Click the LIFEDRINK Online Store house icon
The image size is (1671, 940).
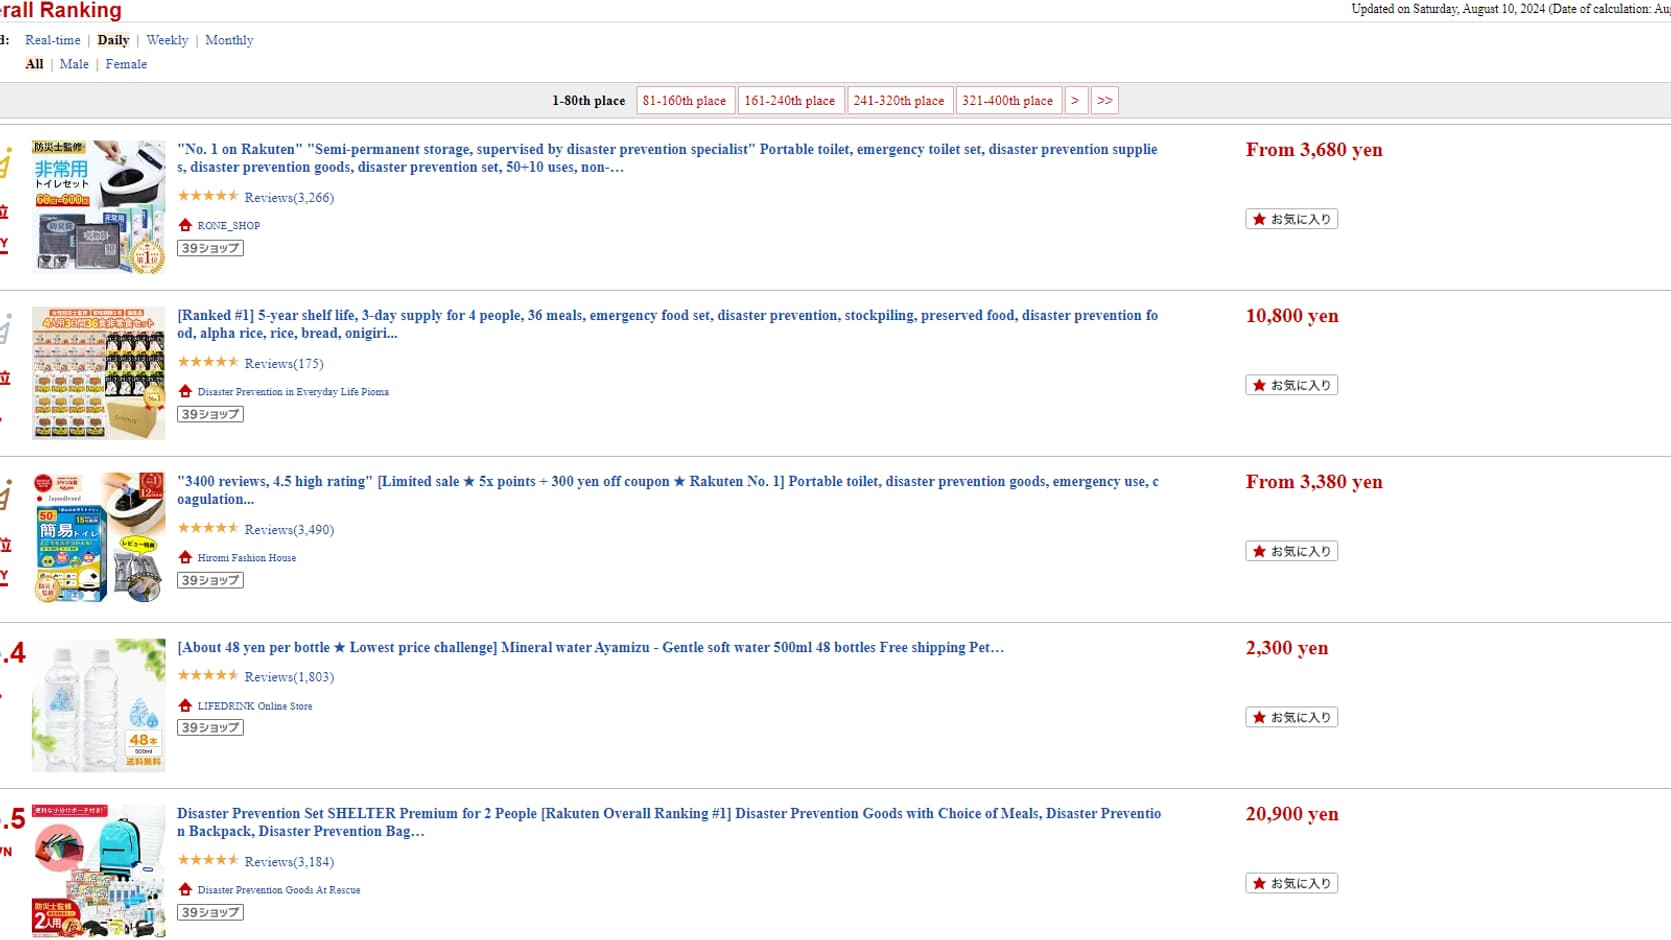[185, 705]
